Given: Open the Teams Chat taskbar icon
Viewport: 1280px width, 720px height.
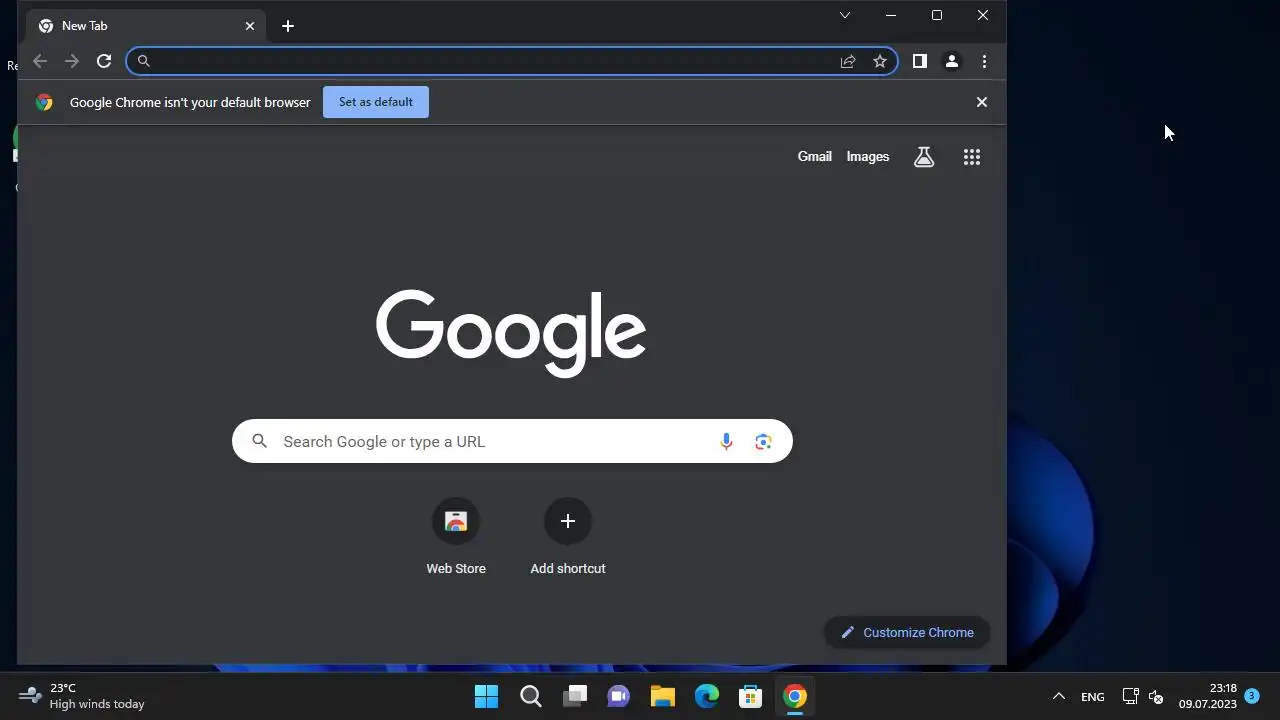Looking at the screenshot, I should [x=619, y=697].
